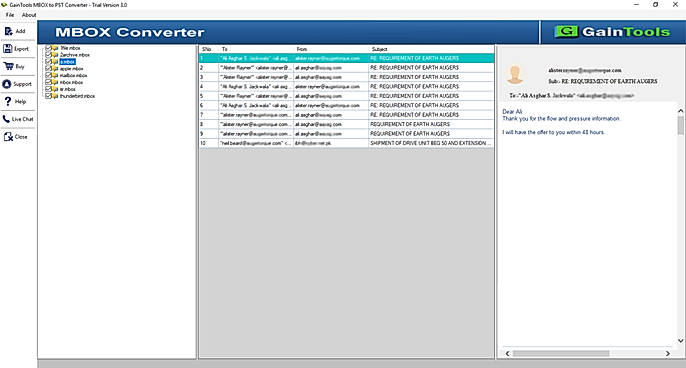686x368 pixels.
Task: Maximize the GainTools window
Action: click(655, 4)
